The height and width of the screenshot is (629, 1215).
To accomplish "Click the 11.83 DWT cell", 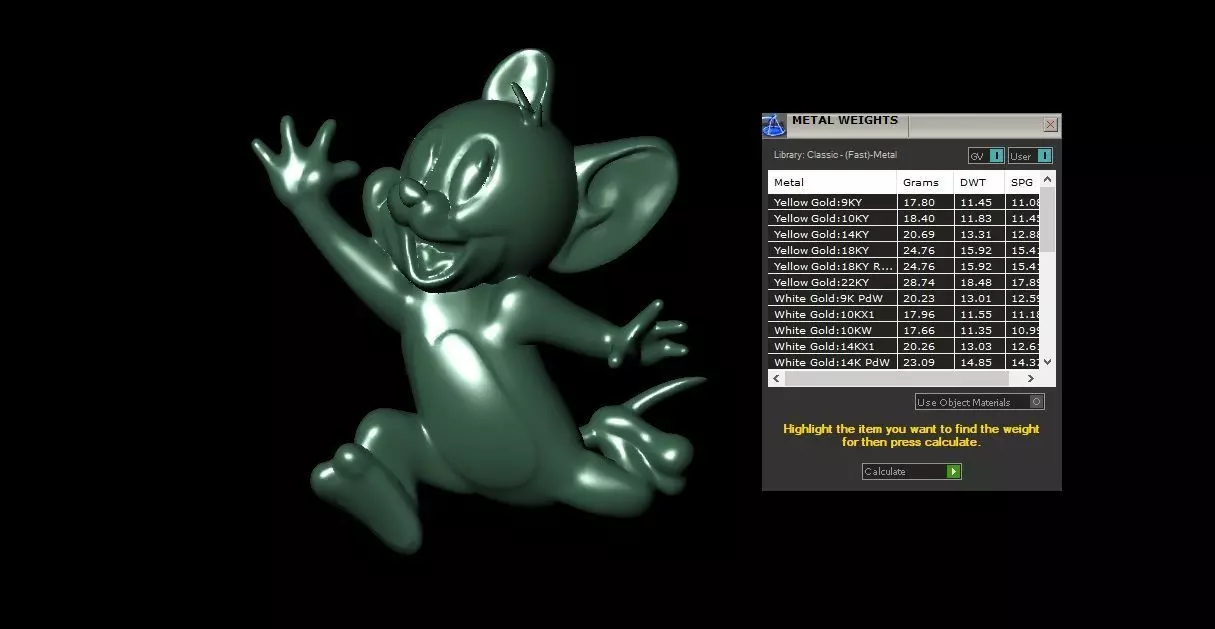I will pos(979,218).
